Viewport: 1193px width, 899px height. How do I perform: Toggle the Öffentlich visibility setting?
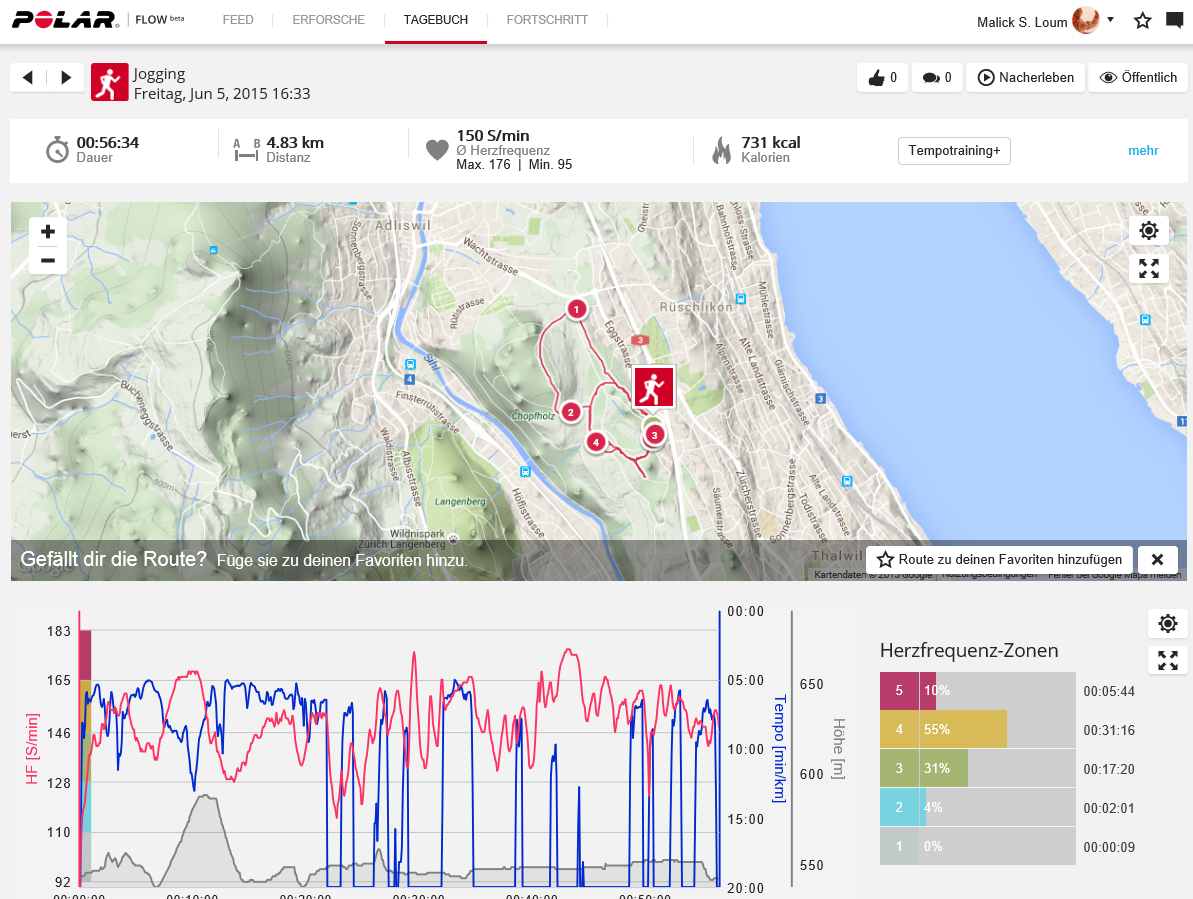point(1138,78)
